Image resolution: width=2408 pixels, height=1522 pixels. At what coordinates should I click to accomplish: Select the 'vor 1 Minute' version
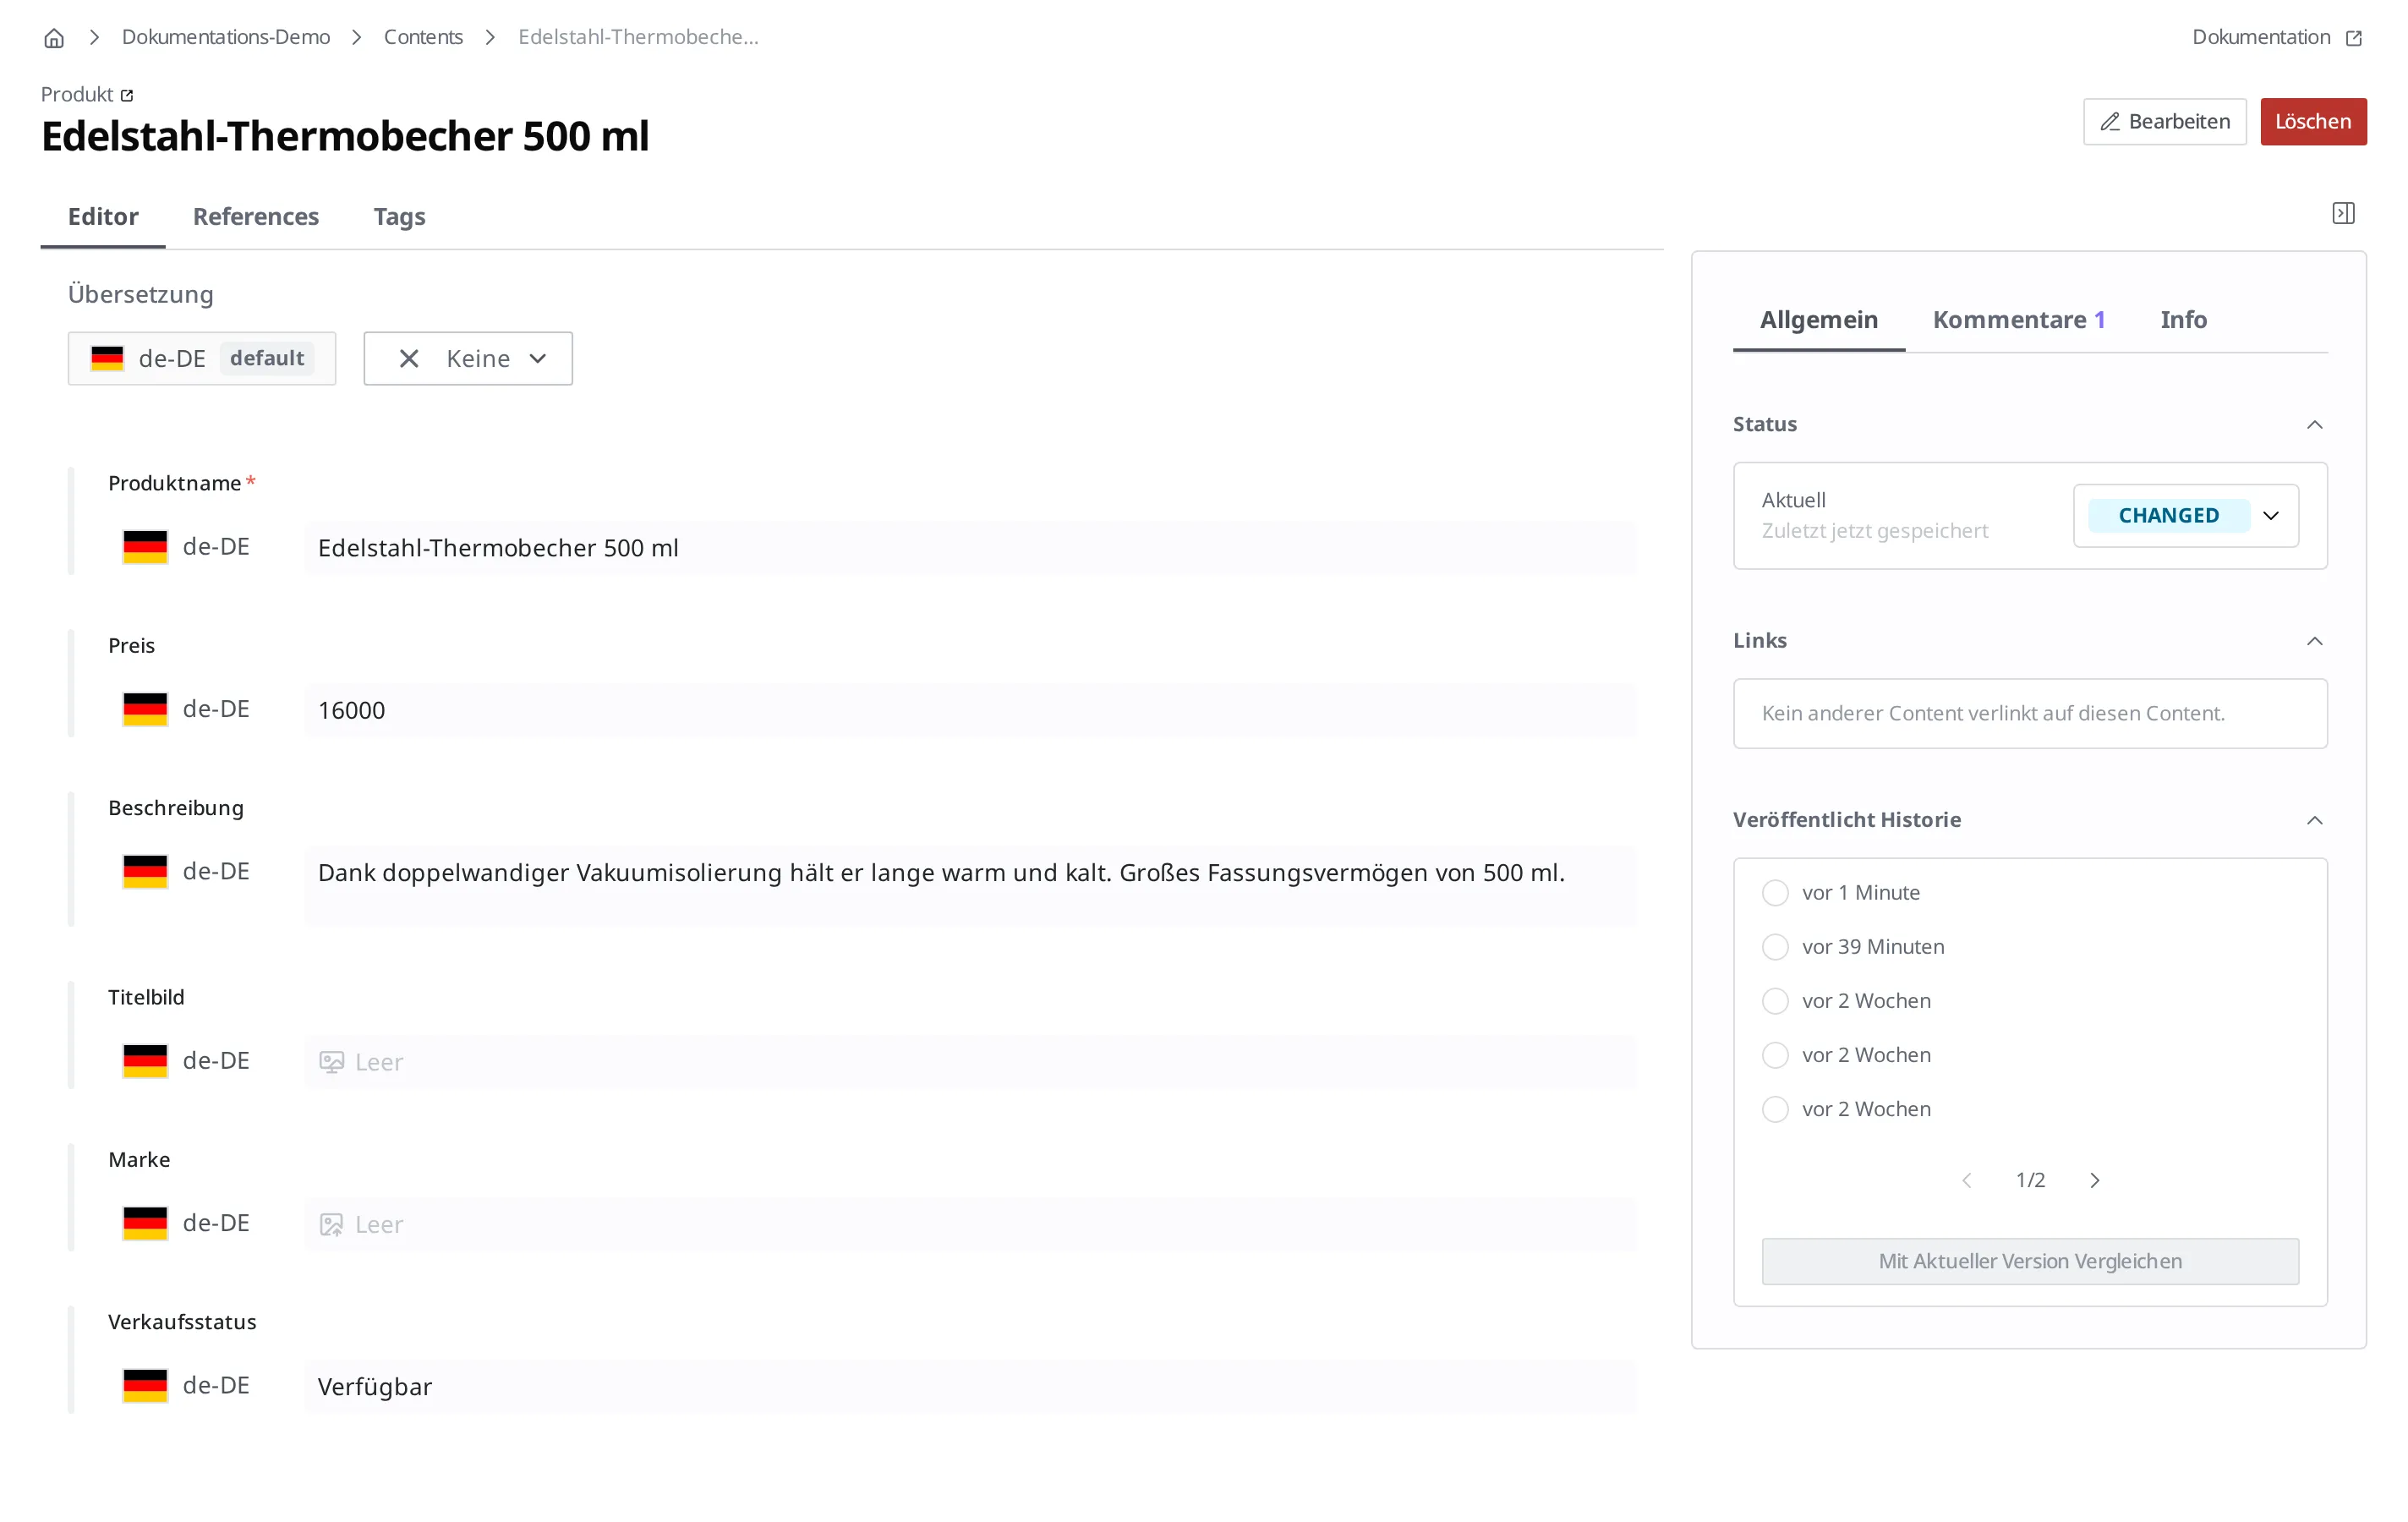click(1775, 892)
